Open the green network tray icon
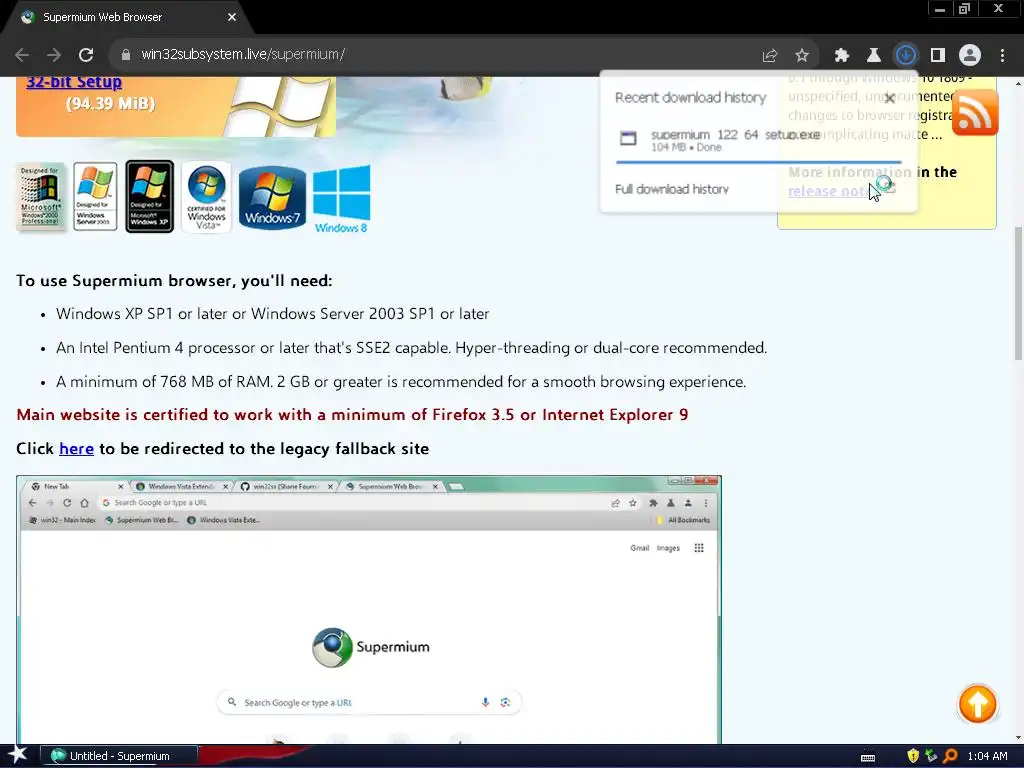The image size is (1024, 768). pos(932,756)
